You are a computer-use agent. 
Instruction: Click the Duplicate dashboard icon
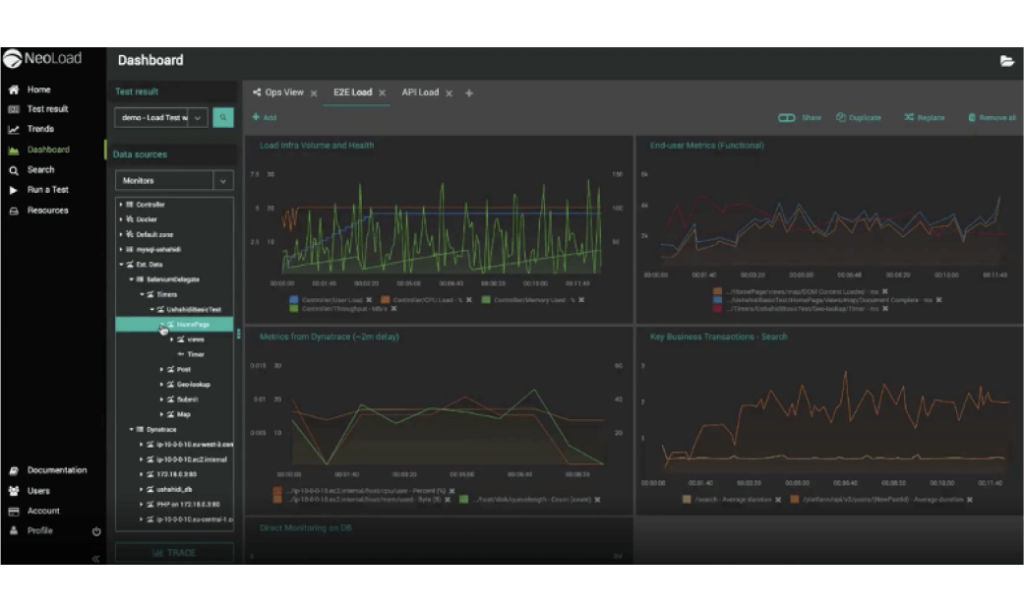[841, 118]
